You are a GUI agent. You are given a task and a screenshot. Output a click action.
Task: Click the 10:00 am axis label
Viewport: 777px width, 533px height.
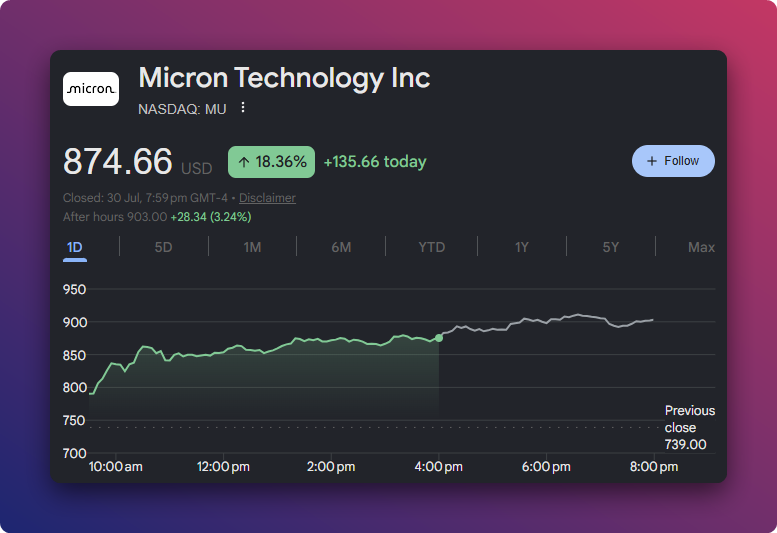(115, 467)
